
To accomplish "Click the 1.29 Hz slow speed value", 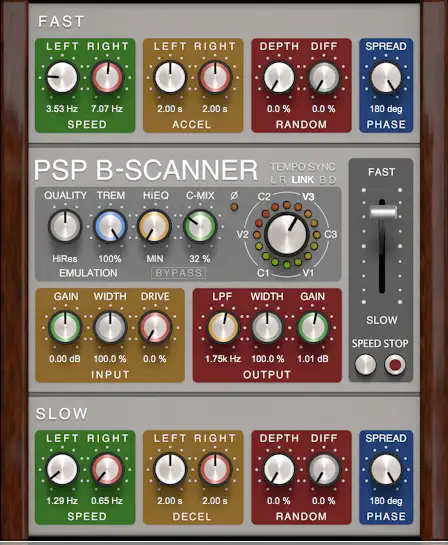I will (x=62, y=501).
